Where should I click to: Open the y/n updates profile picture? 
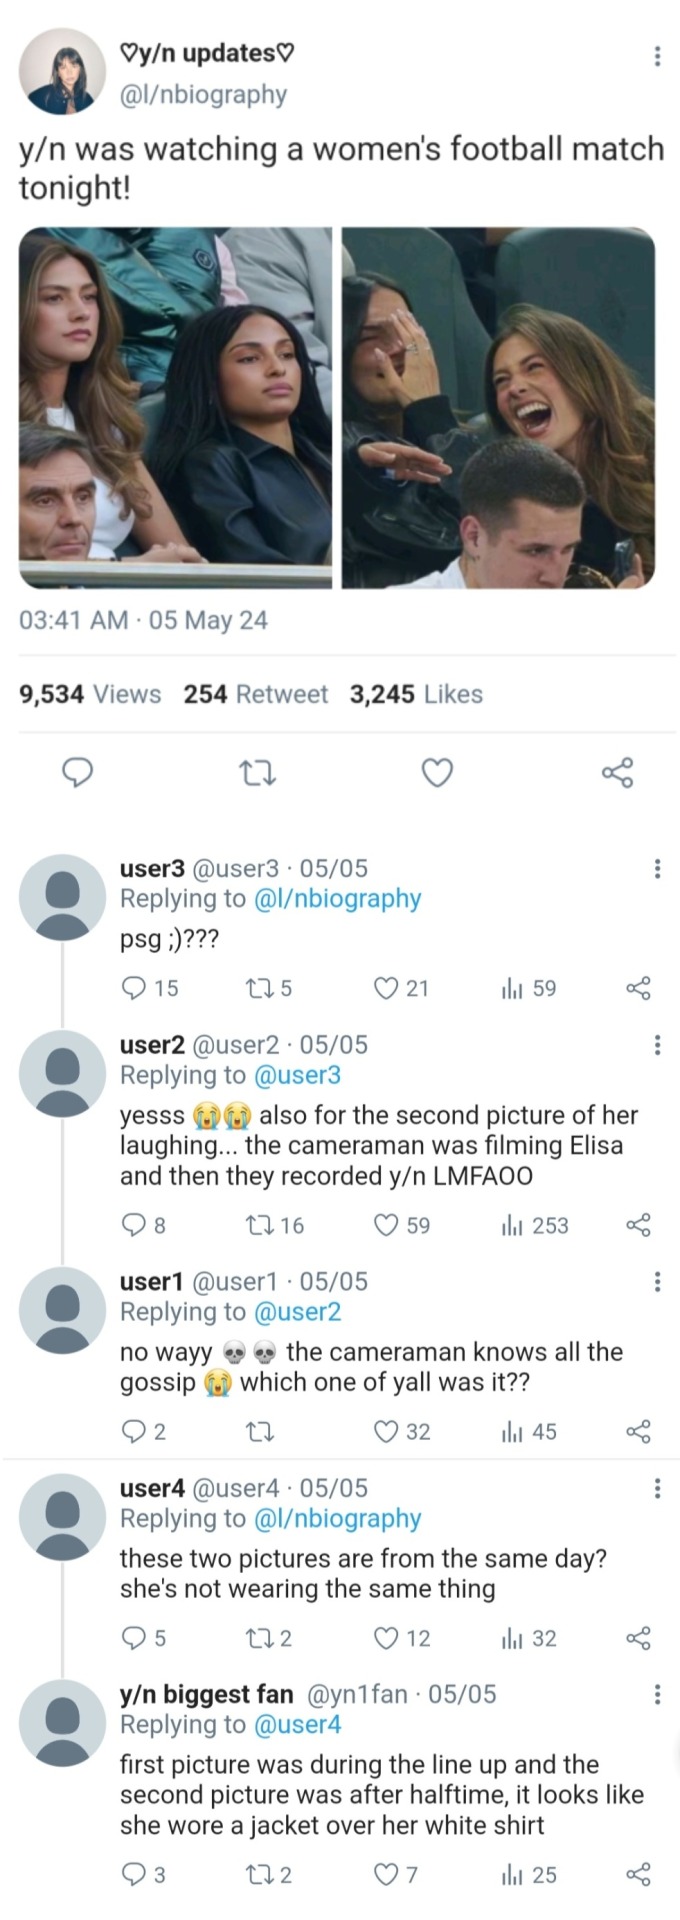coord(62,71)
